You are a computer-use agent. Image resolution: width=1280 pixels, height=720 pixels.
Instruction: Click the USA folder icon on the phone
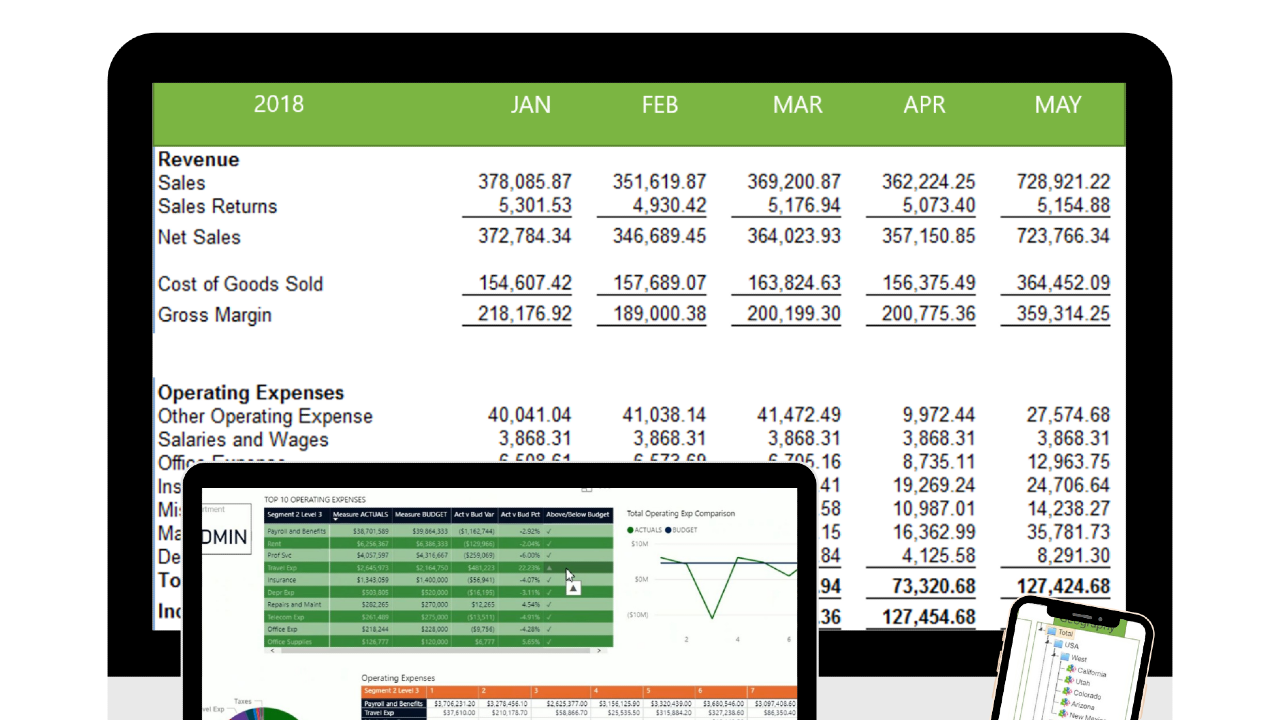pos(1059,644)
